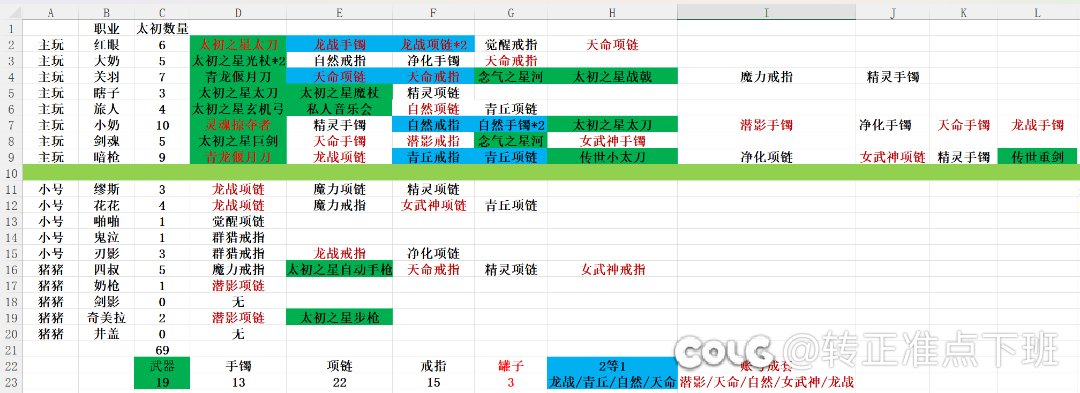Click red 灵魂掠夺者 cell
This screenshot has height=393, width=1080.
238,125
